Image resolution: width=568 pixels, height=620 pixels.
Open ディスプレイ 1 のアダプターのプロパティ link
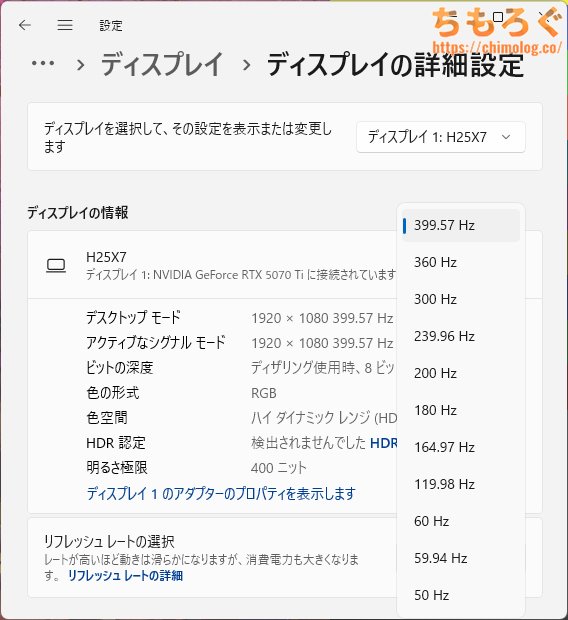[221, 493]
